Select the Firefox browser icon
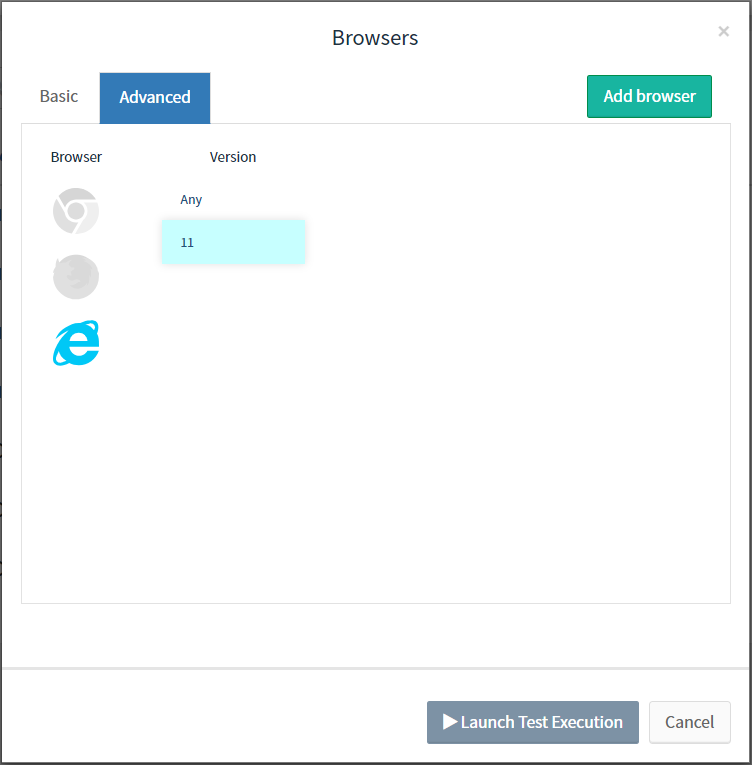The image size is (752, 765). point(76,277)
